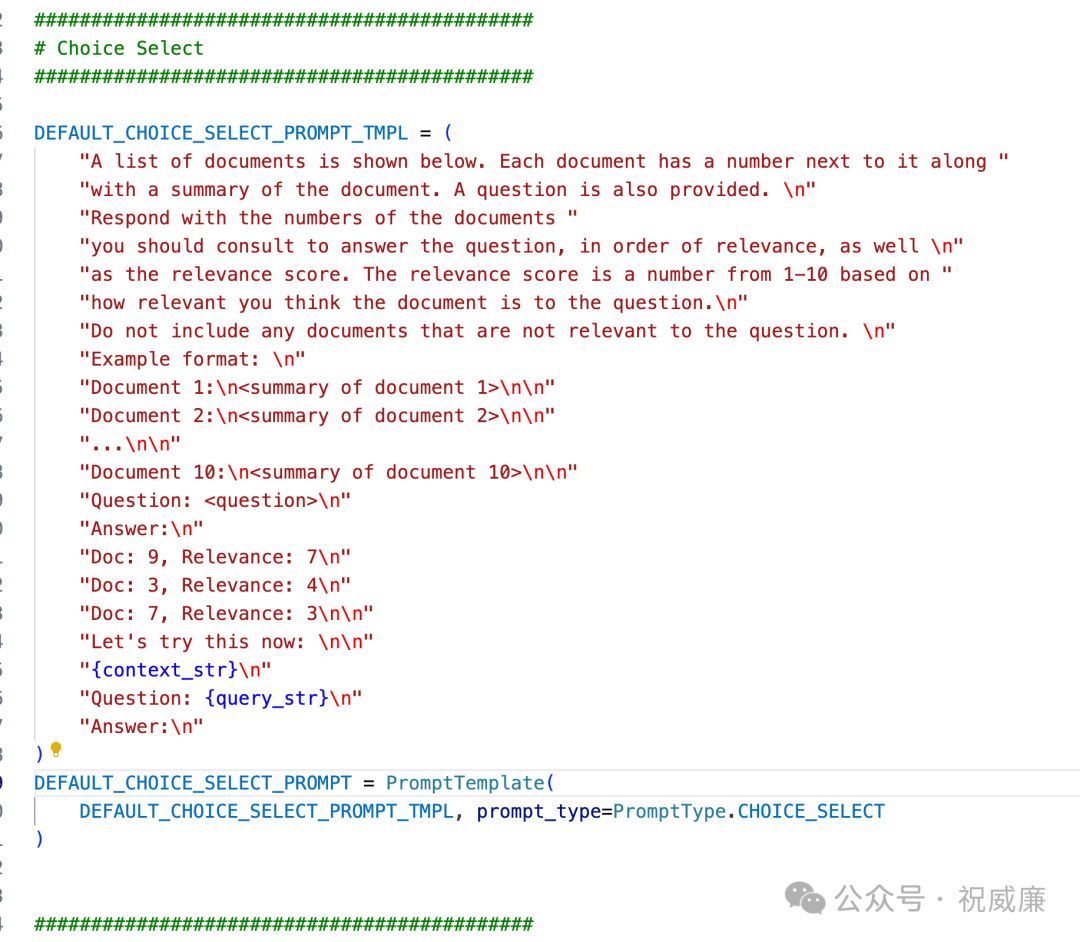The image size is (1080, 942).
Task: Click the '祝威廉' watermark text
Action: point(1002,899)
